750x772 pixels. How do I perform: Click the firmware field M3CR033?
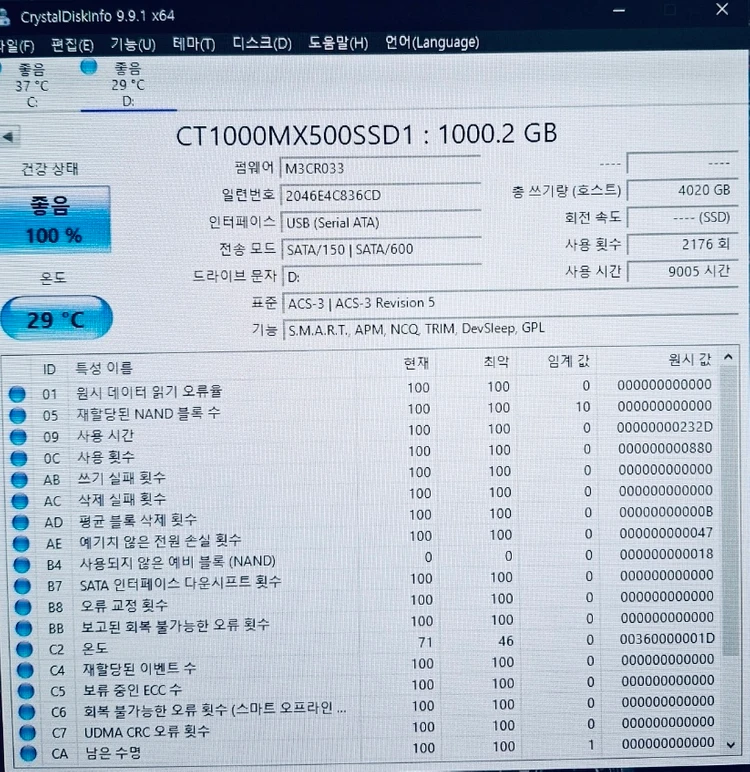point(380,168)
